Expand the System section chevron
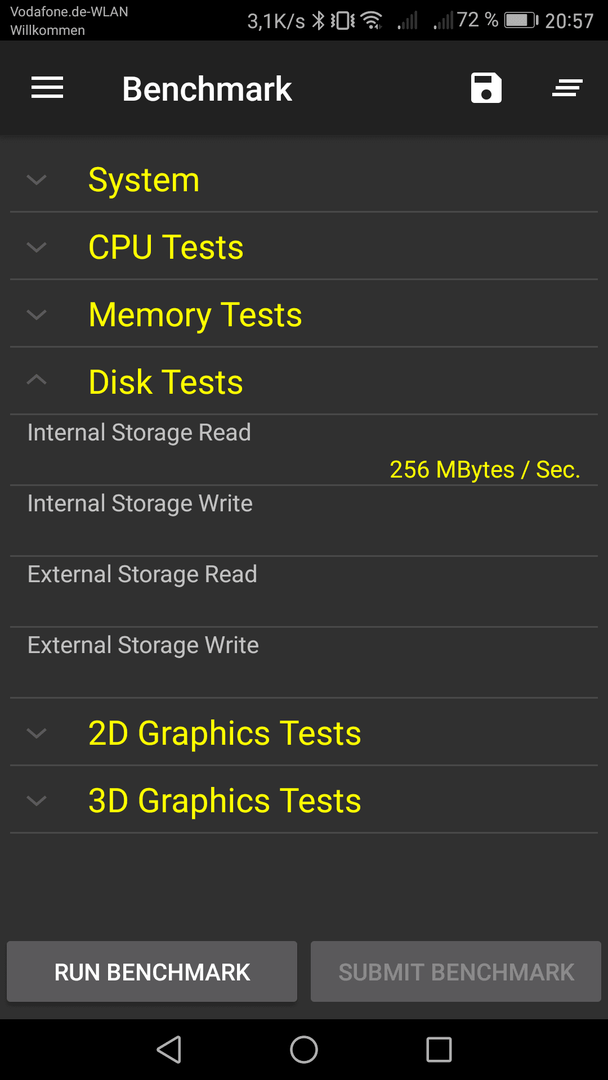Image resolution: width=608 pixels, height=1080 pixels. 36,180
